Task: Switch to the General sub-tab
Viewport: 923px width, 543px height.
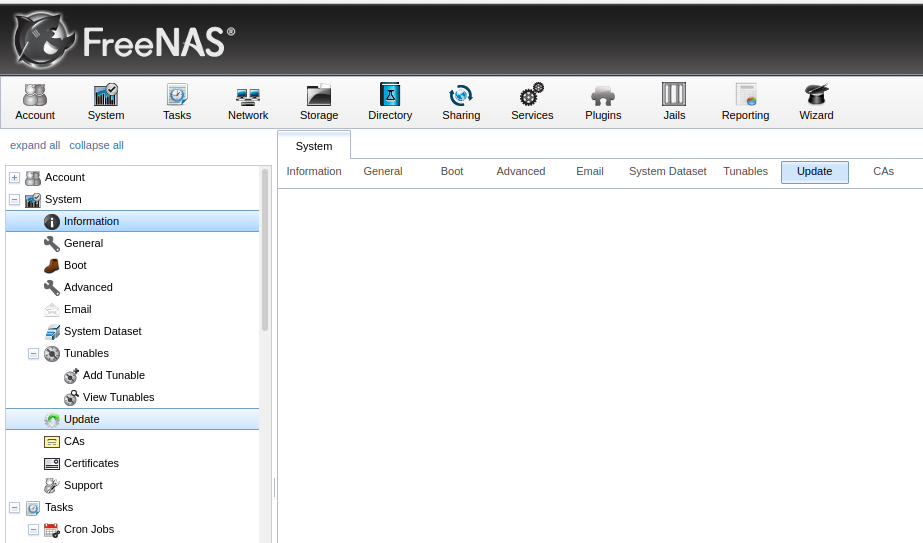Action: click(x=383, y=171)
